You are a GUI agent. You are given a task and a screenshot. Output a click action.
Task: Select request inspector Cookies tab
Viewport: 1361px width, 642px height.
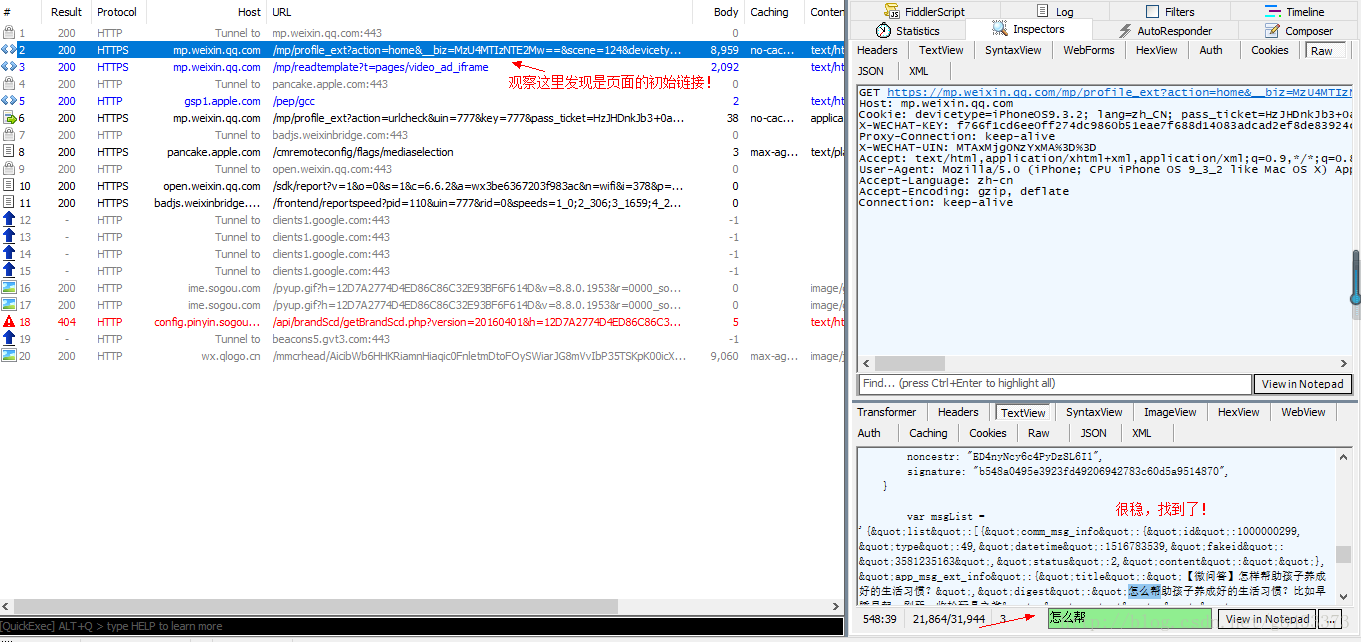coord(1270,50)
